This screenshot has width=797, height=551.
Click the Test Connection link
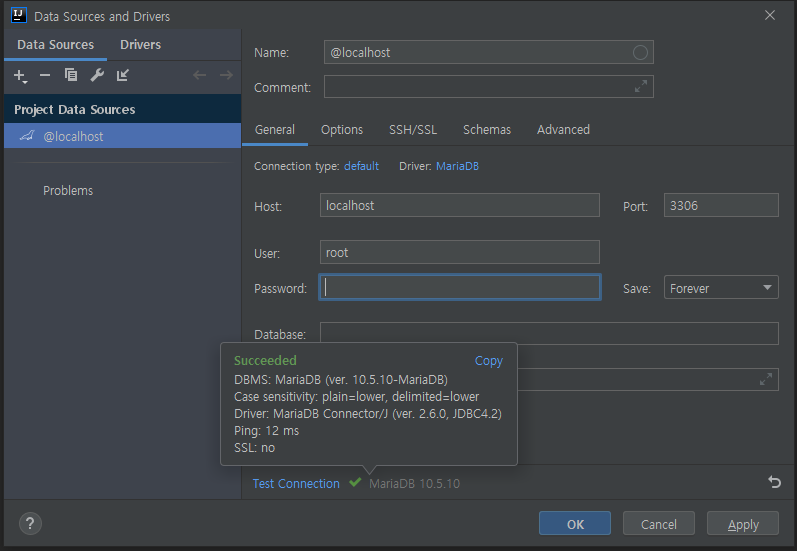point(296,483)
